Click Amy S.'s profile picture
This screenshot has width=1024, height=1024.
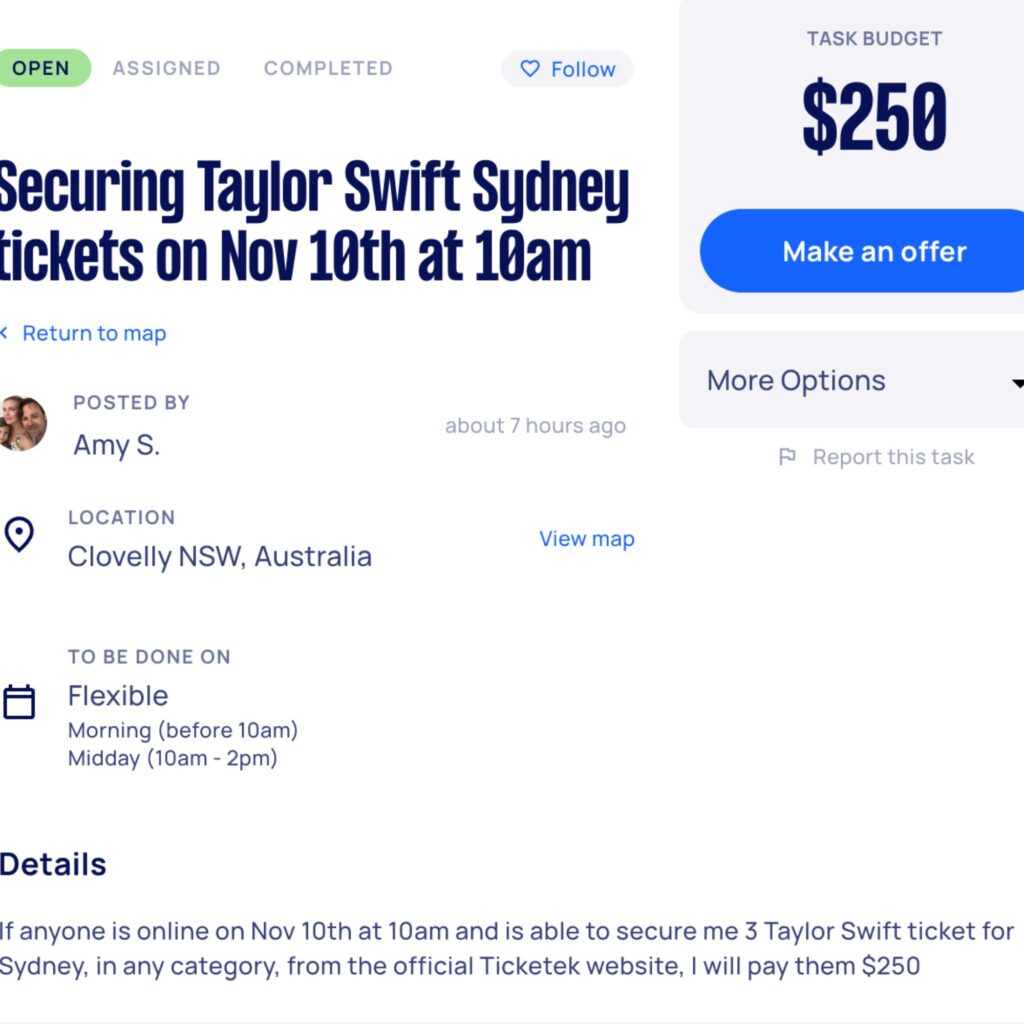click(x=22, y=423)
